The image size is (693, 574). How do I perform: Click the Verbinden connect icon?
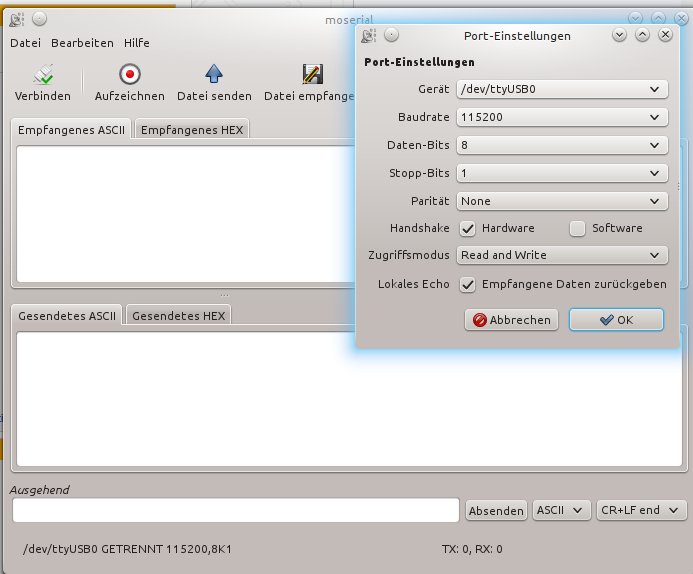click(x=43, y=74)
